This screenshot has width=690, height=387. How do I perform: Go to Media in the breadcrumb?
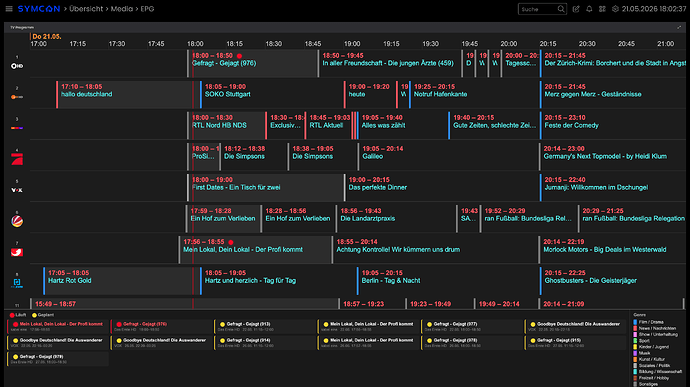point(121,9)
